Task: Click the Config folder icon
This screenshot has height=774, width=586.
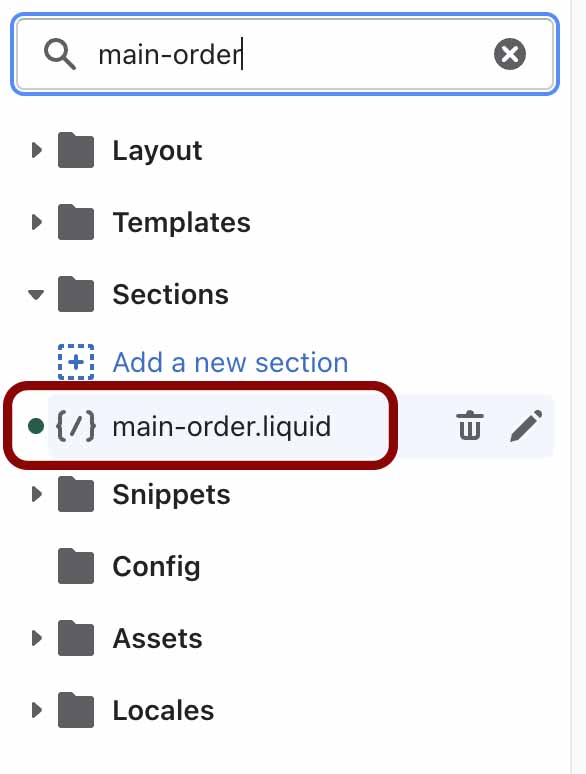Action: coord(76,566)
